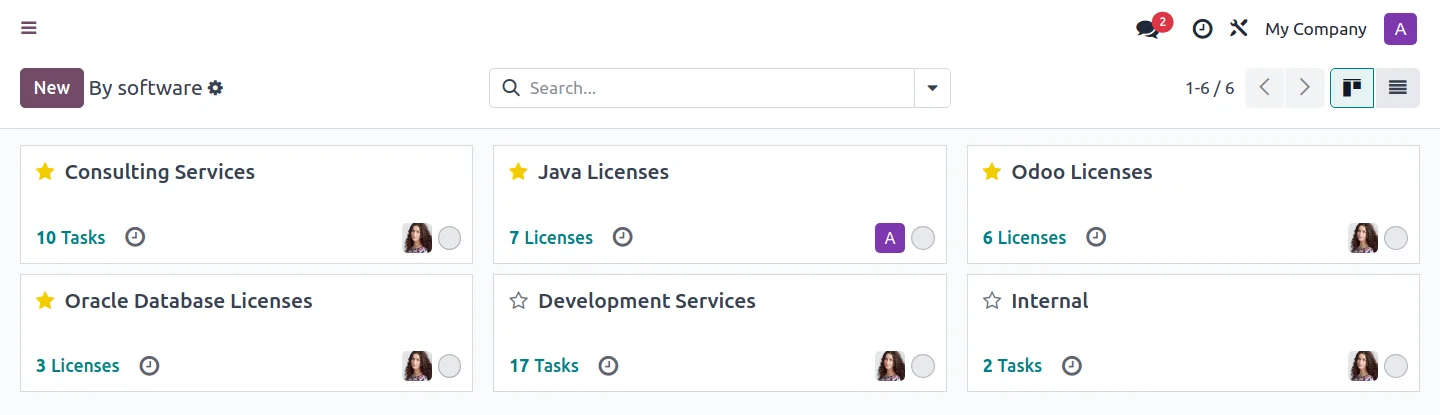Star the Internal project

991,301
